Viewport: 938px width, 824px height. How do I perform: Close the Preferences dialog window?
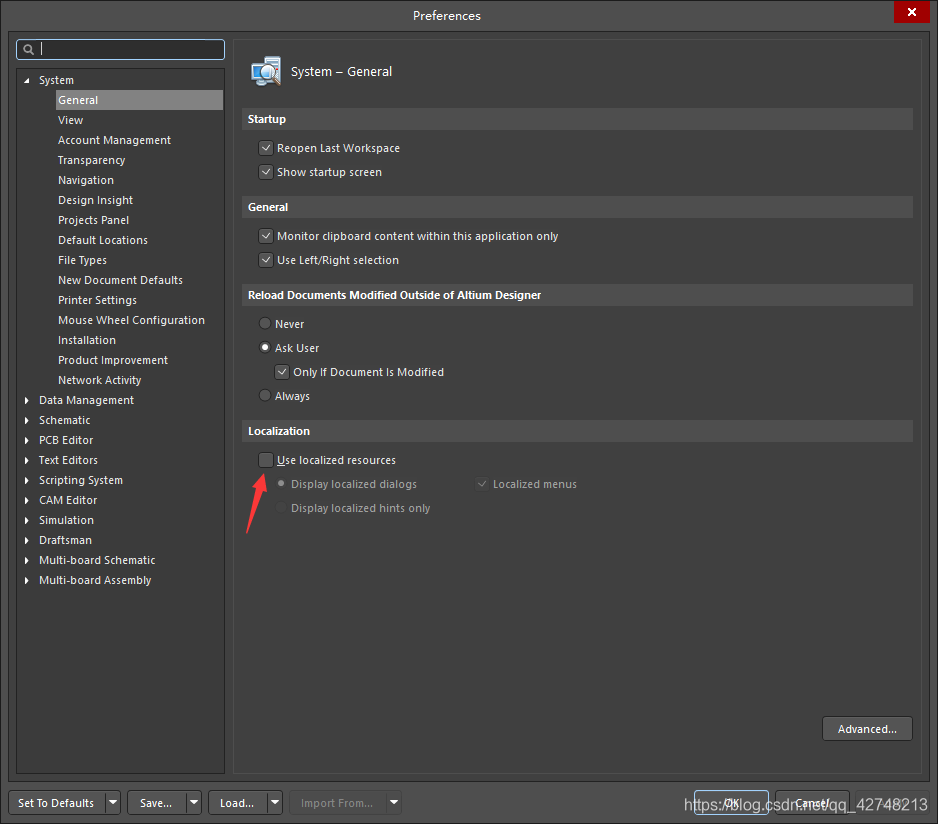coord(909,13)
